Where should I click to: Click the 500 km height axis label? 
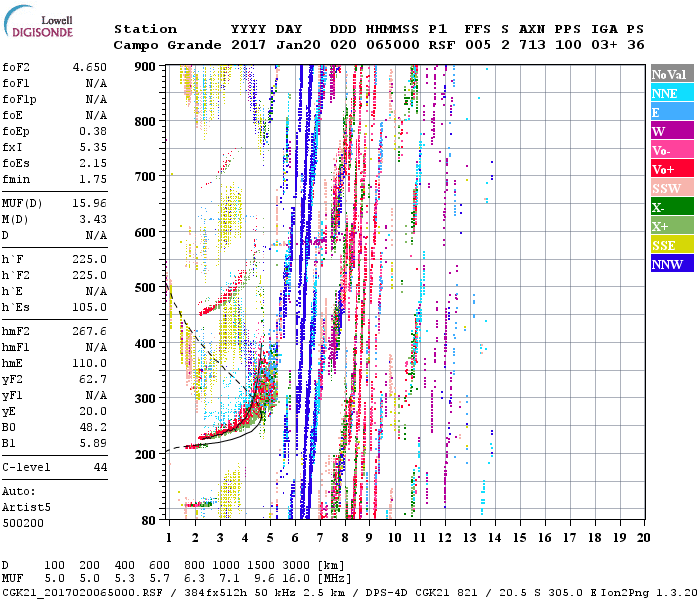click(145, 288)
